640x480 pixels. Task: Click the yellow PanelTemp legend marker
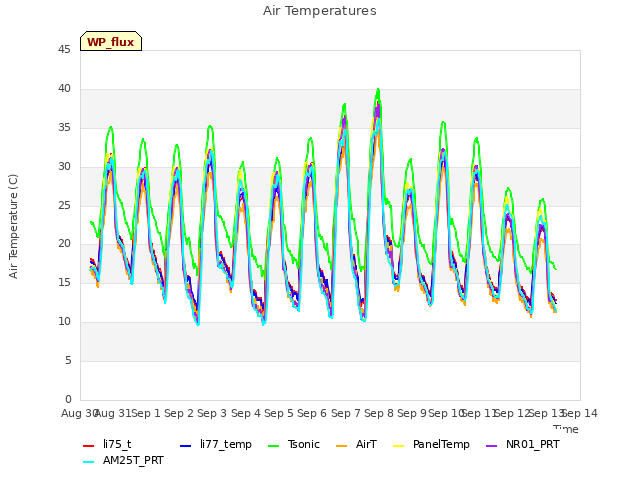[398, 446]
